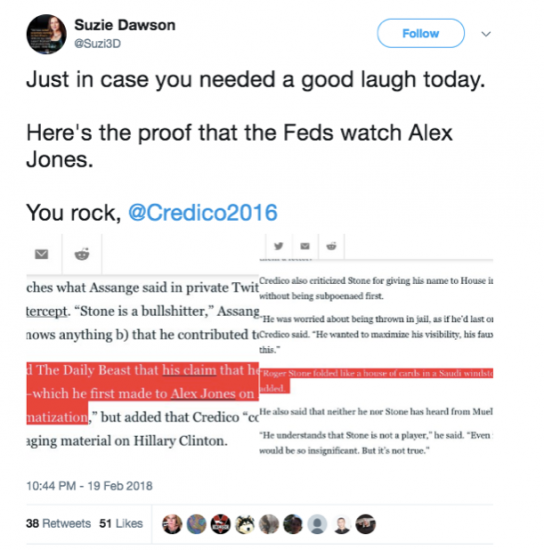The image size is (544, 550).
Task: Click the last liker avatar in row
Action: tap(366, 524)
